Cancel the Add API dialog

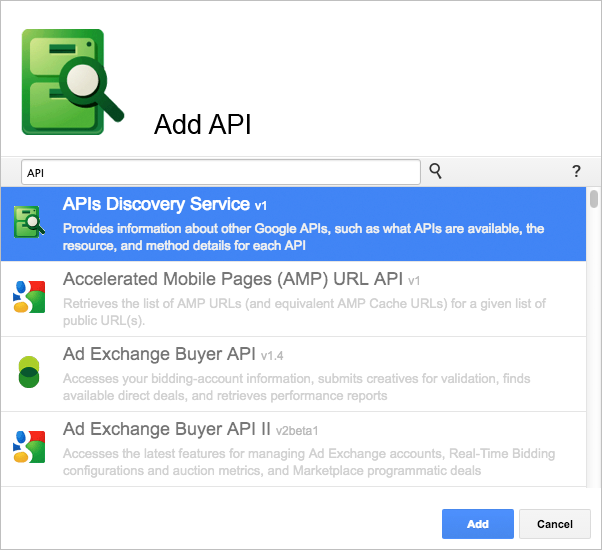click(555, 524)
